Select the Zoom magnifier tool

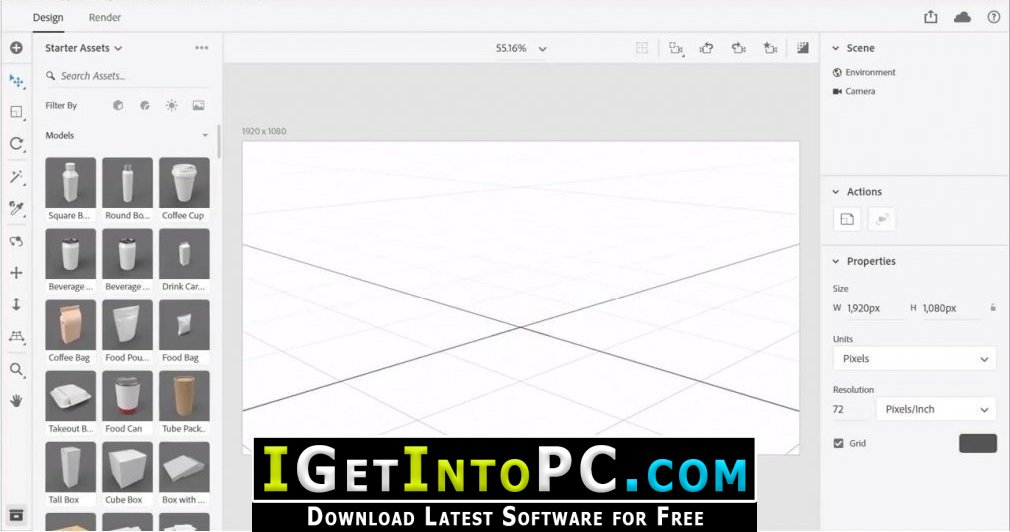[x=16, y=369]
